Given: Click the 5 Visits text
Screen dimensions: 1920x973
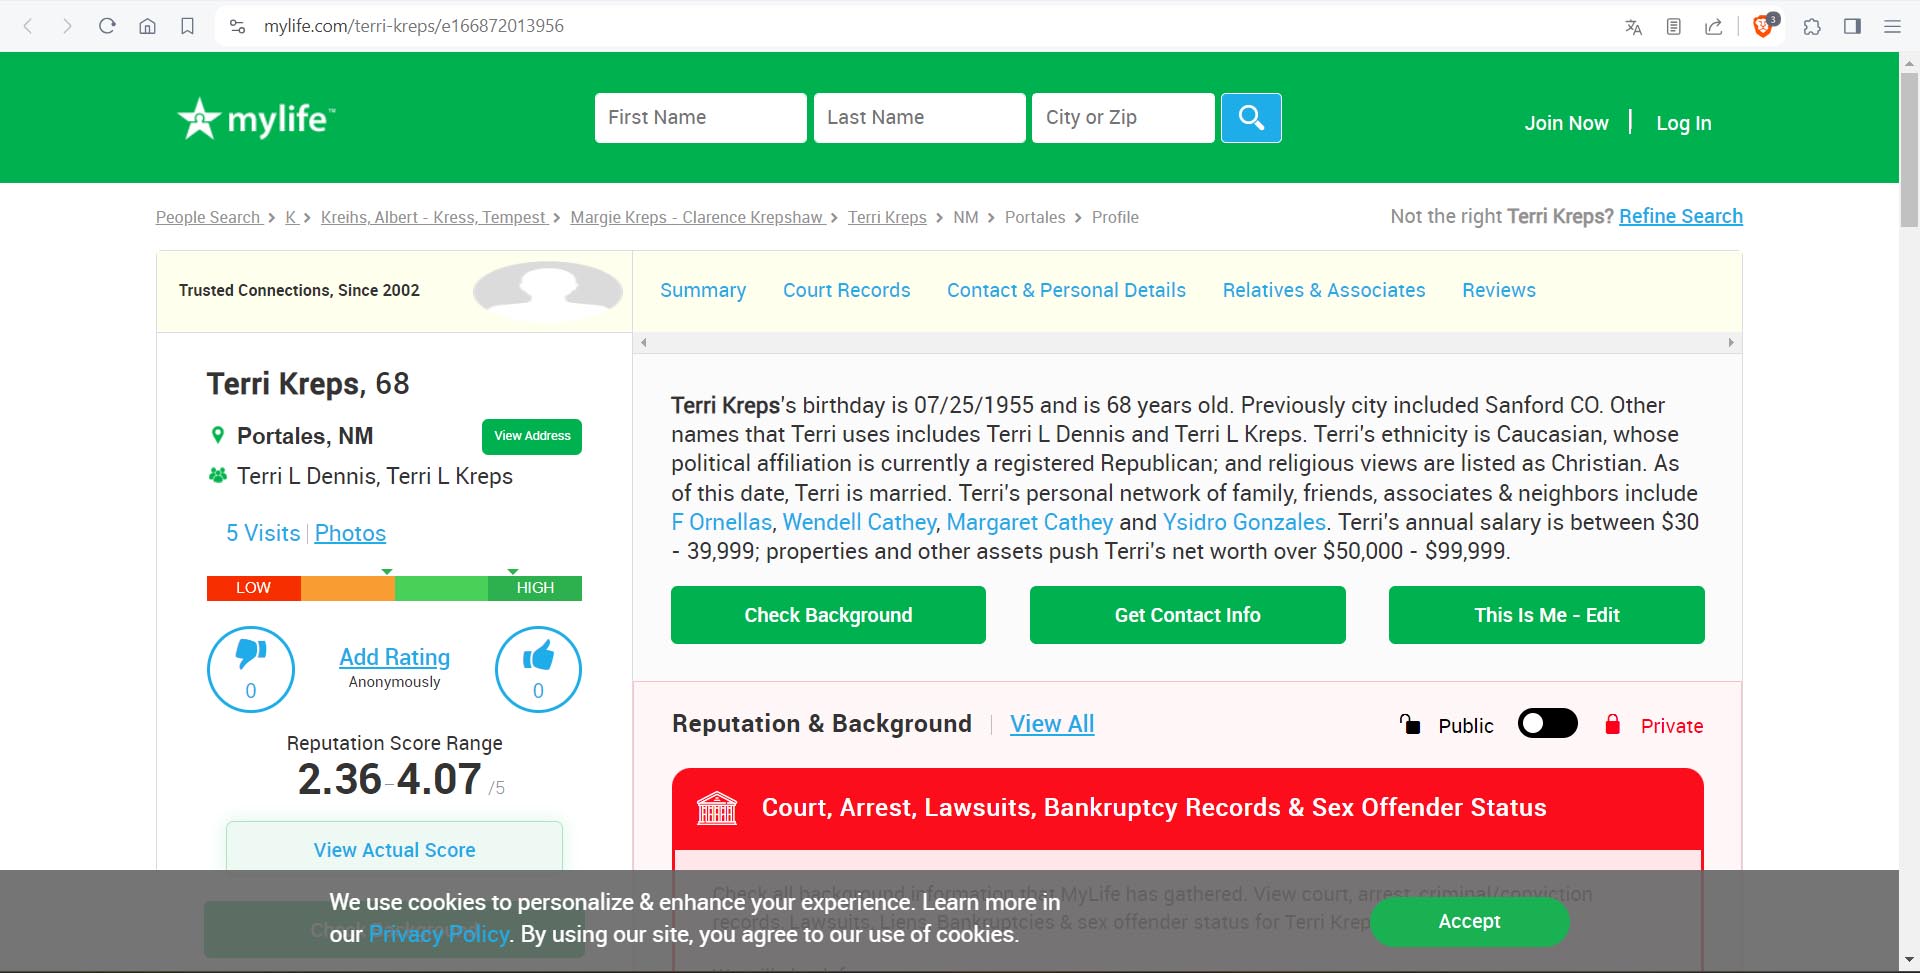Looking at the screenshot, I should pos(263,533).
